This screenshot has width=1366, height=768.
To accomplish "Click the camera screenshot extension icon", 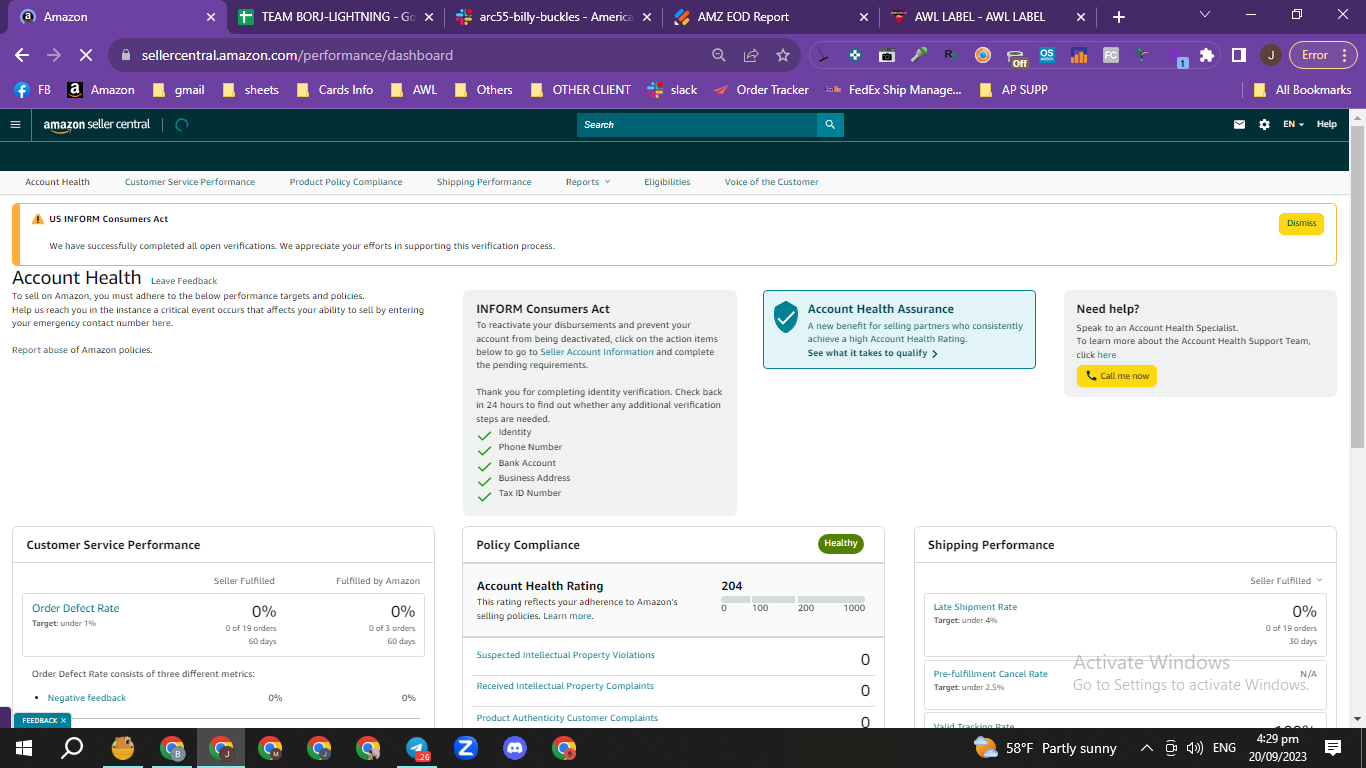I will tap(887, 55).
